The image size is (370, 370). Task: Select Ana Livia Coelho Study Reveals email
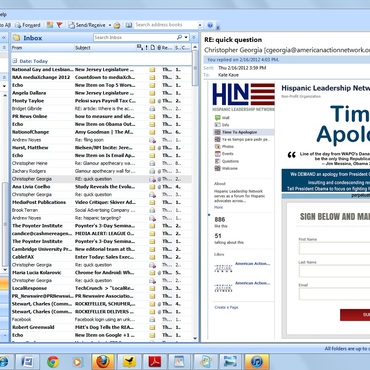coord(101,187)
